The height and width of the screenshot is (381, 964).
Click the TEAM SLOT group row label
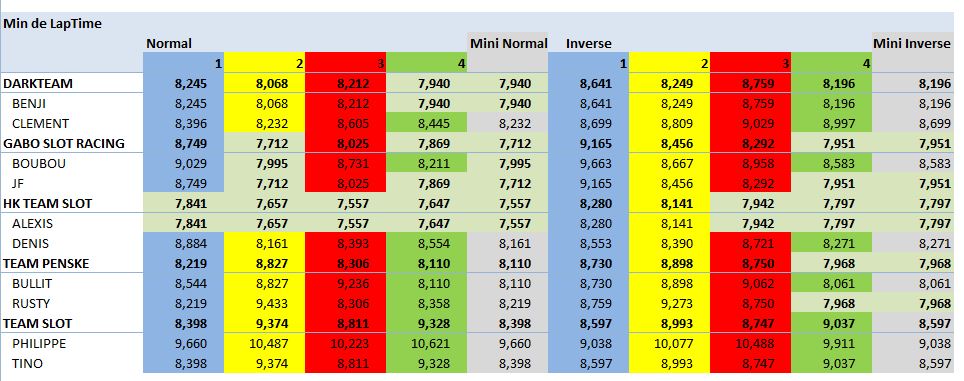coord(38,323)
